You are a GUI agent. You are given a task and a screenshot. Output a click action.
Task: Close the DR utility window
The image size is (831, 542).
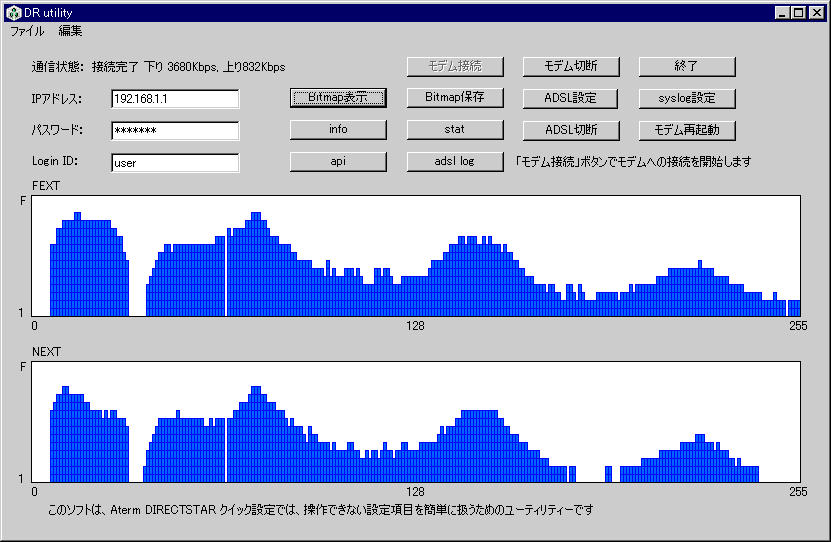click(x=817, y=13)
